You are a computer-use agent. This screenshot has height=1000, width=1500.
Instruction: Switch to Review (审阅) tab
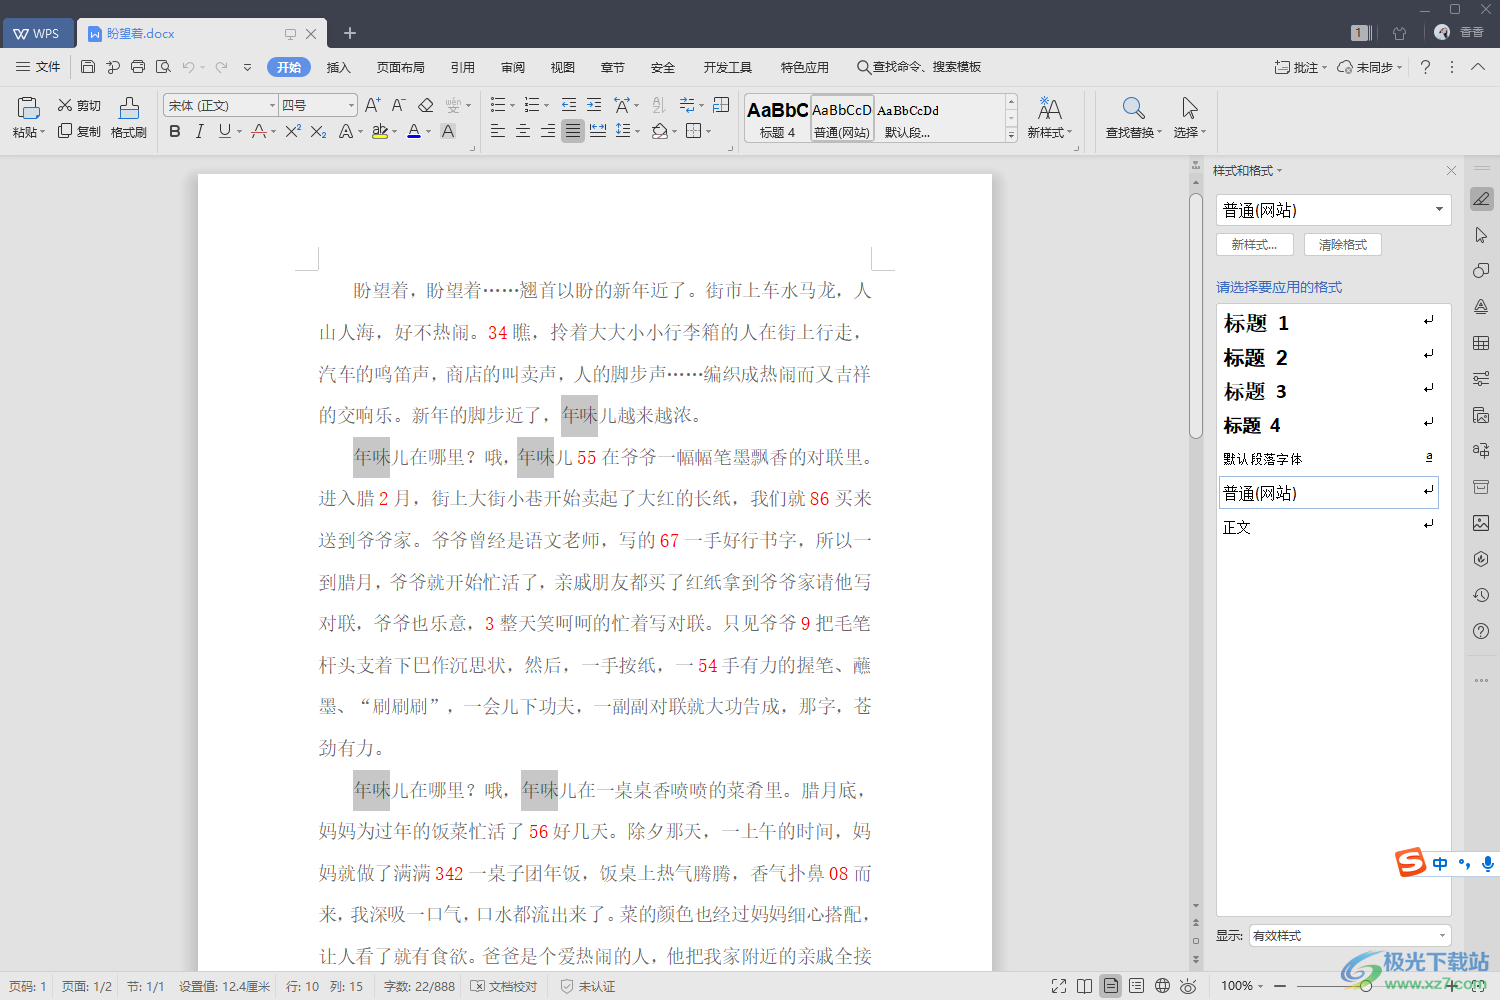[x=513, y=67]
